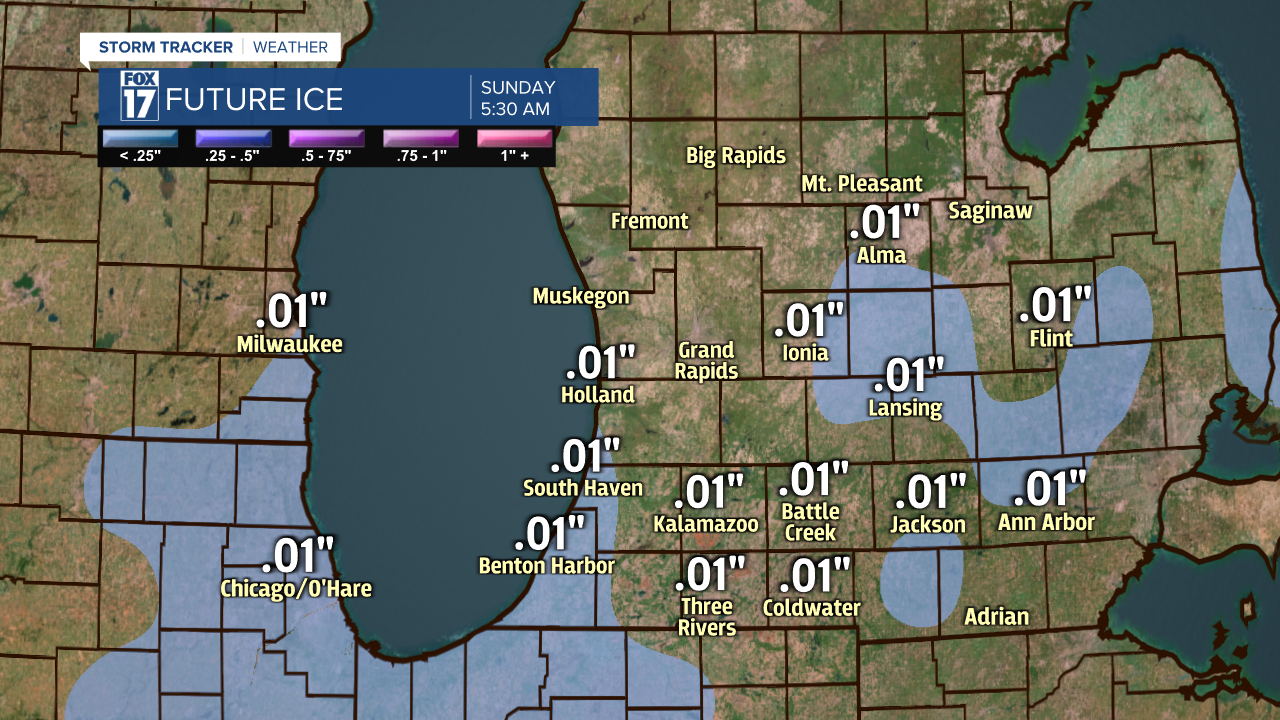Toggle the Kalamazoo forecast point
The image size is (1280, 720).
pyautogui.click(x=708, y=492)
